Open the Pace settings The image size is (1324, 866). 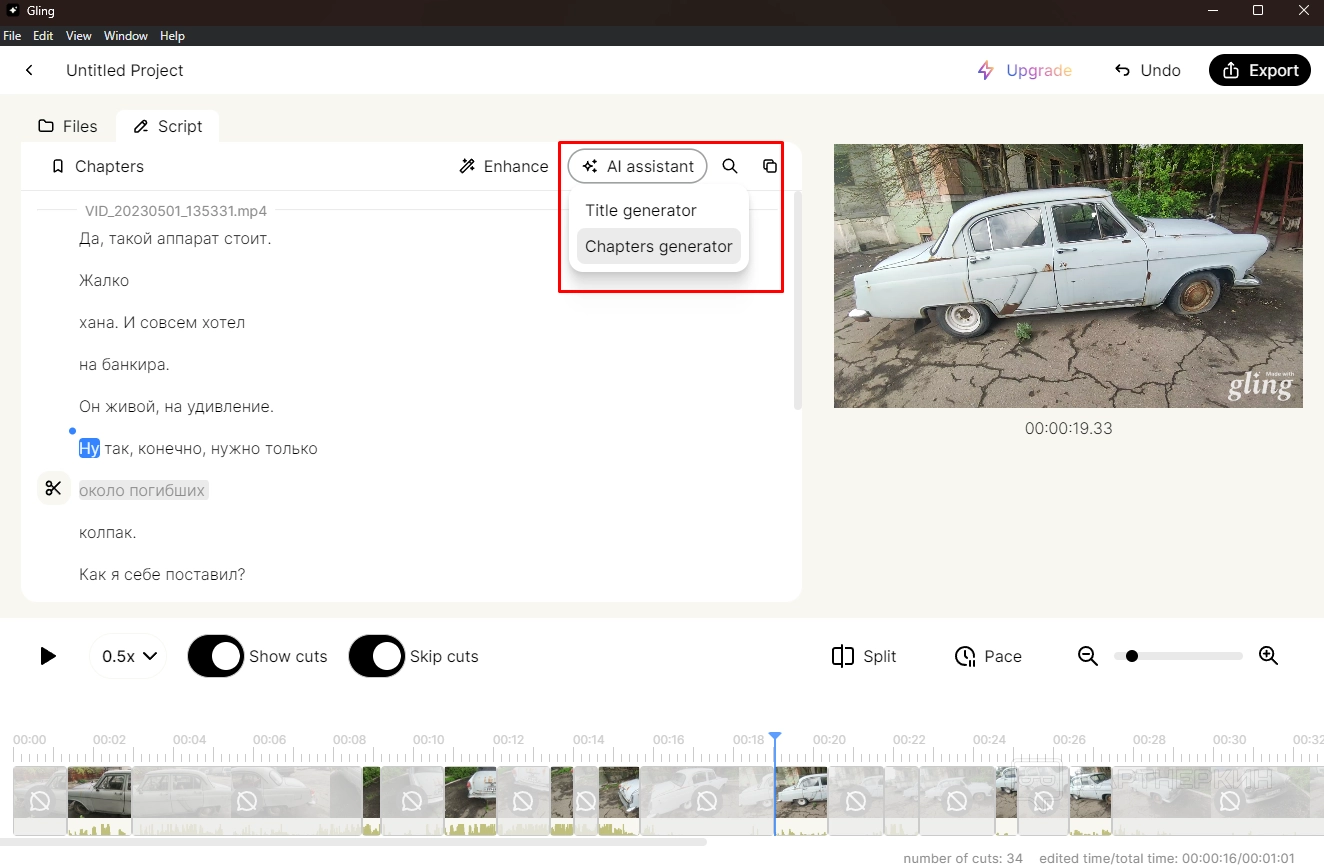coord(988,656)
